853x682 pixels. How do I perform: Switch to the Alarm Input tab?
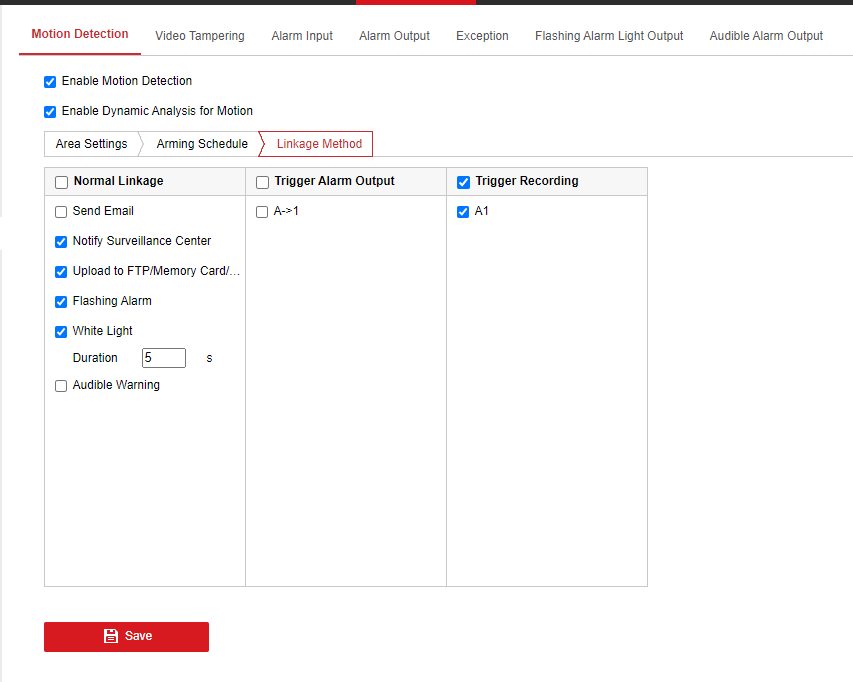tap(302, 36)
